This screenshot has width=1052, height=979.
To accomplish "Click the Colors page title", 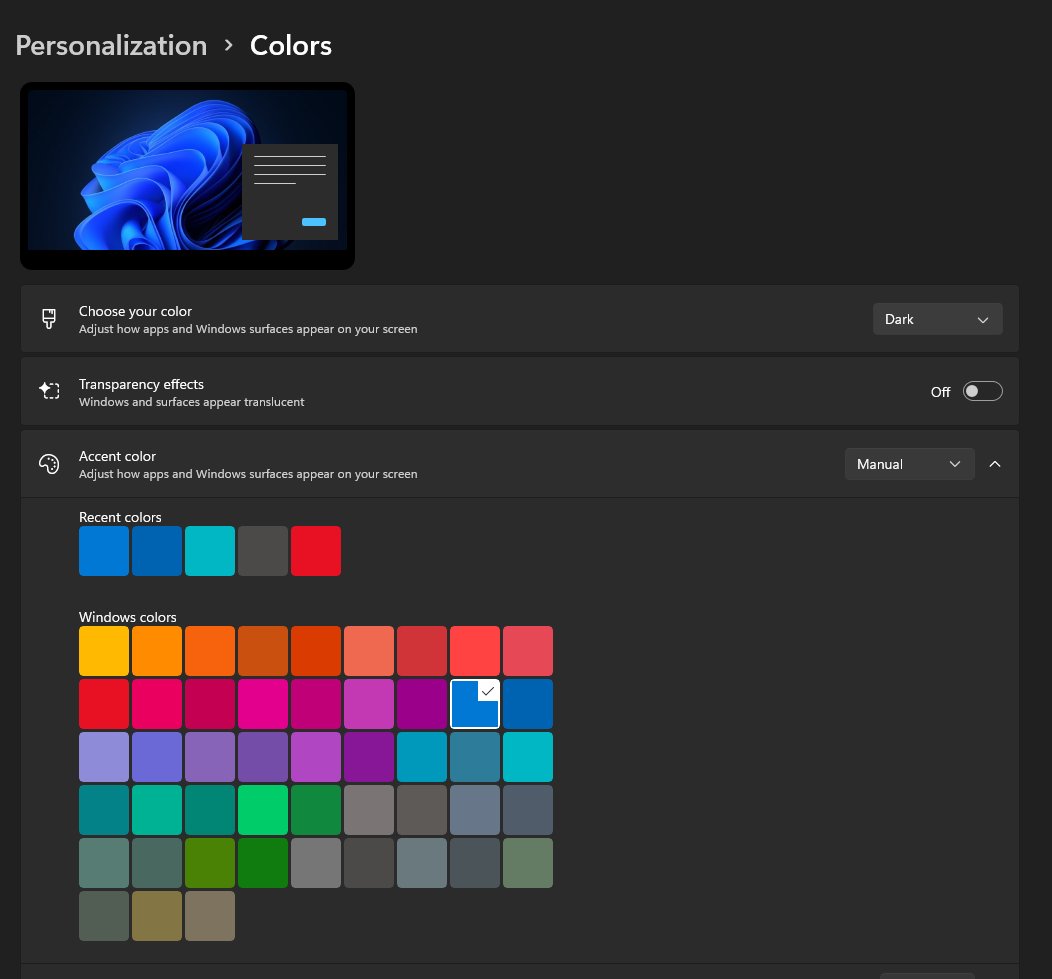I will [x=291, y=46].
